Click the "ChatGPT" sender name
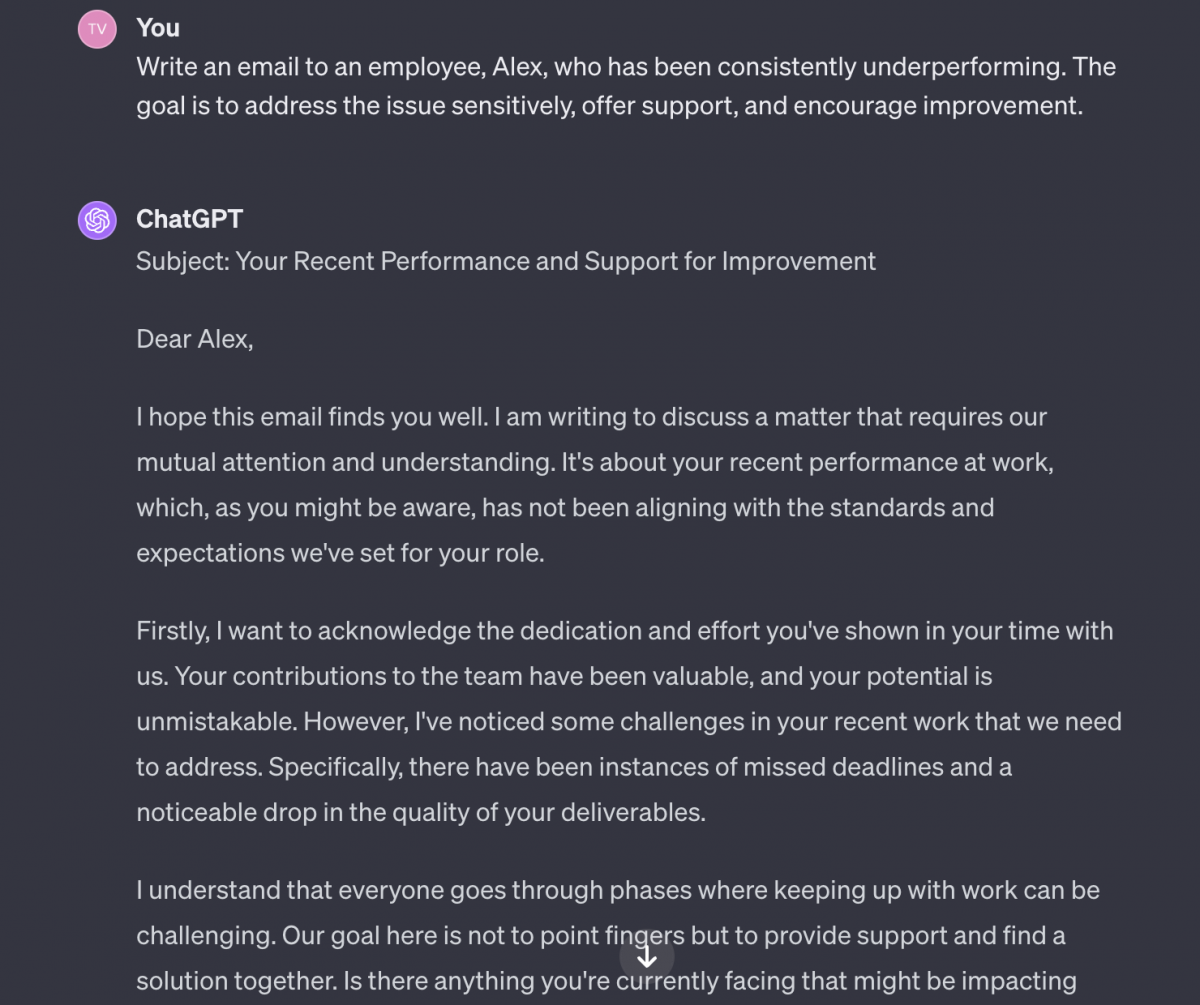The image size is (1200, 1005). click(190, 219)
